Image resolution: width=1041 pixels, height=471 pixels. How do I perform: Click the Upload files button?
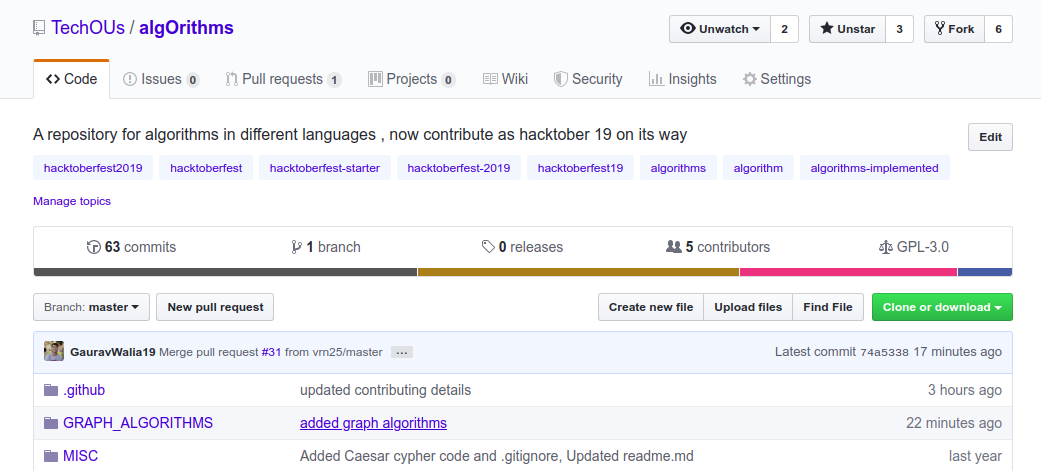(748, 307)
